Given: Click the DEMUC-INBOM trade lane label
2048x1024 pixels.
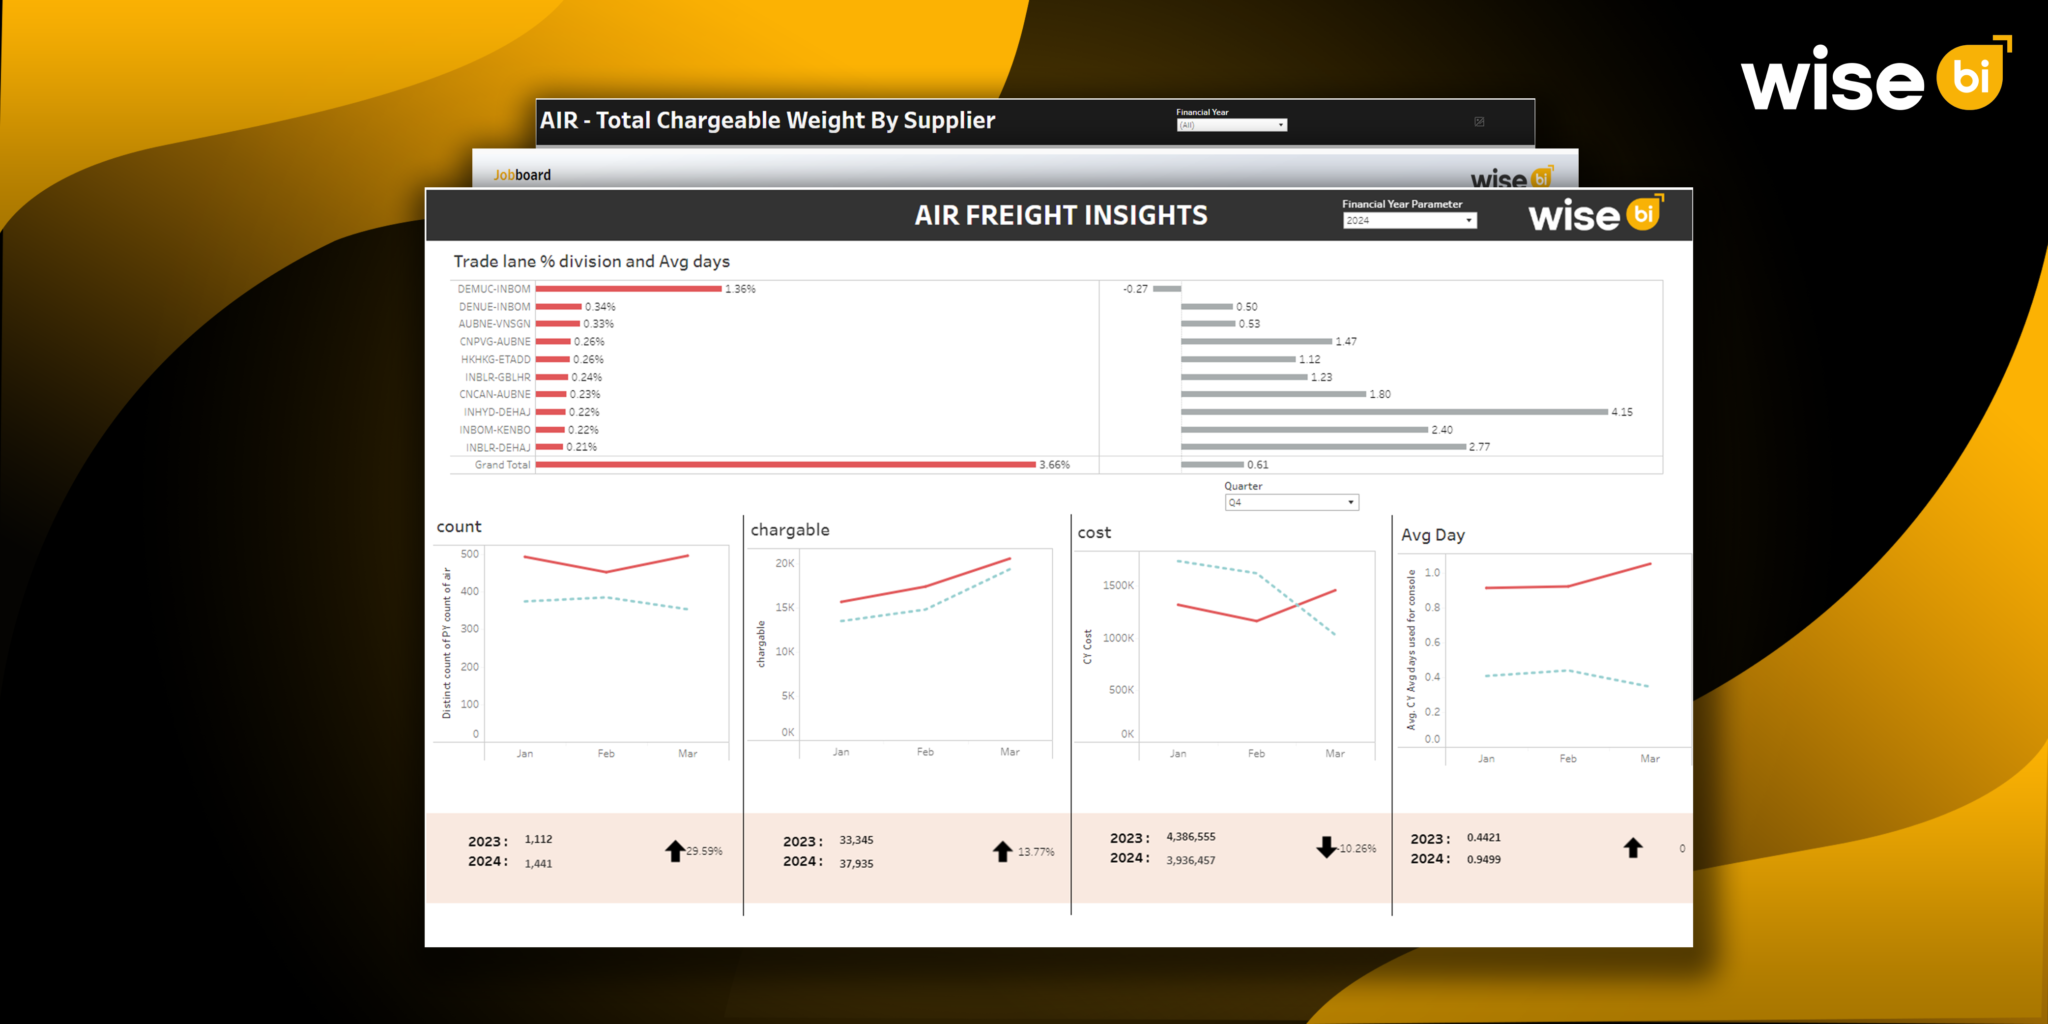Looking at the screenshot, I should pos(494,288).
